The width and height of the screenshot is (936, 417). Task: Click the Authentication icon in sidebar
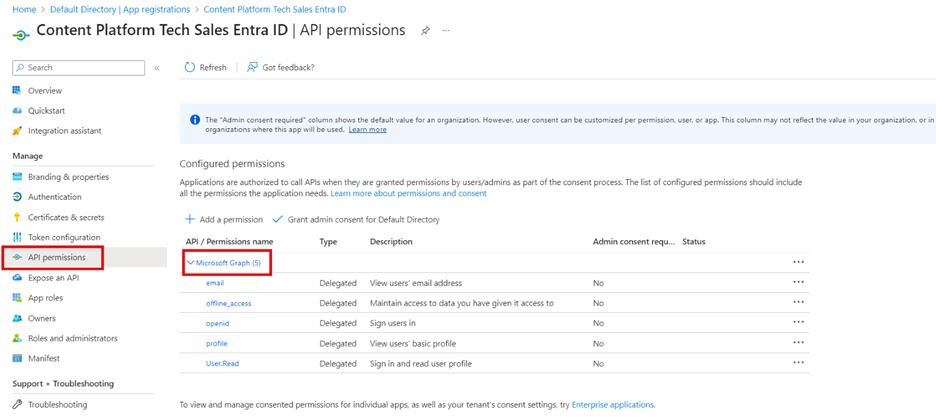pyautogui.click(x=17, y=197)
